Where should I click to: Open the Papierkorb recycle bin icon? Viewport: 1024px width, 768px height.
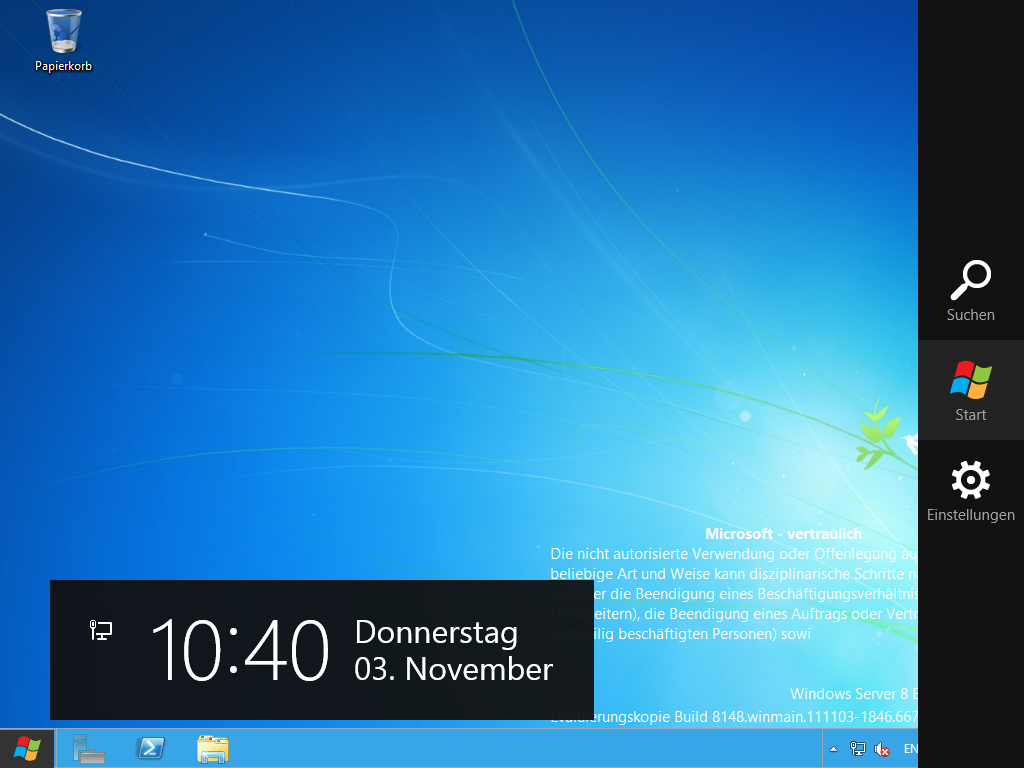pyautogui.click(x=63, y=32)
